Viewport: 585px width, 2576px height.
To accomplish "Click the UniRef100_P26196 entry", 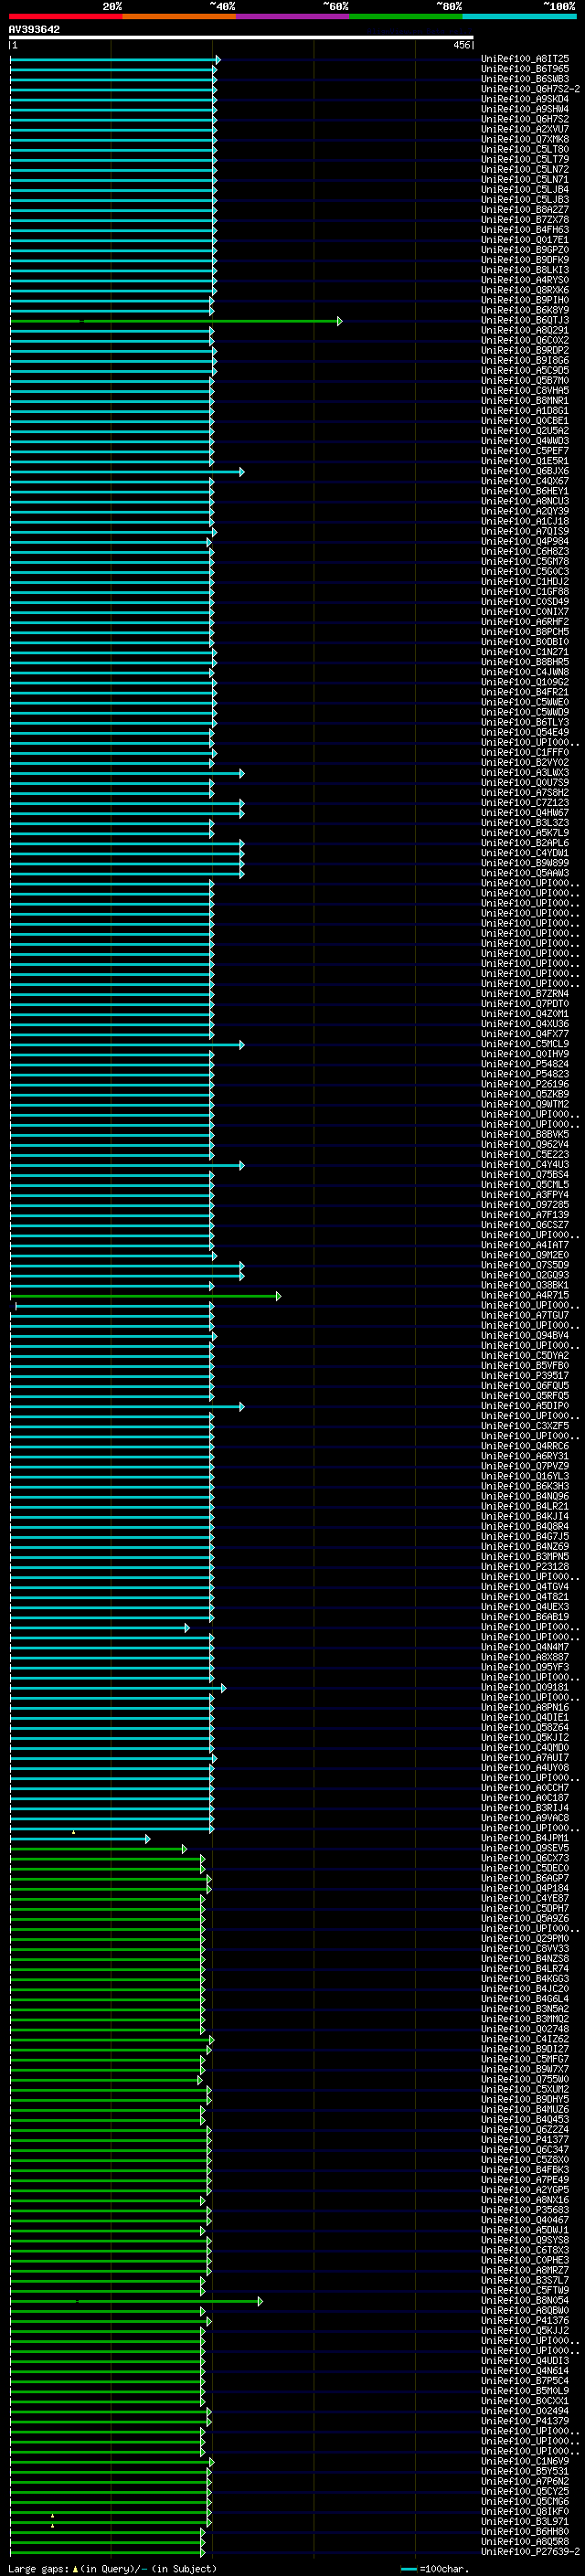I will coord(525,1084).
